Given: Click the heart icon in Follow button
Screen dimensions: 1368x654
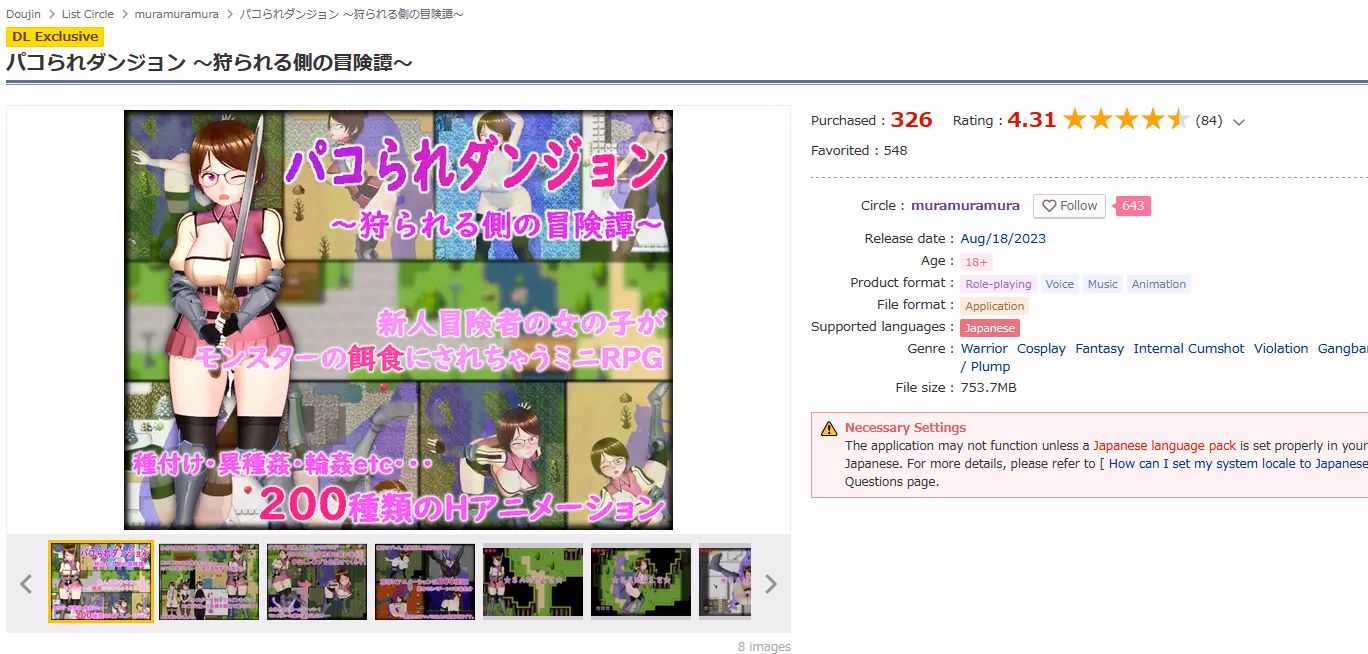Looking at the screenshot, I should pos(1049,206).
